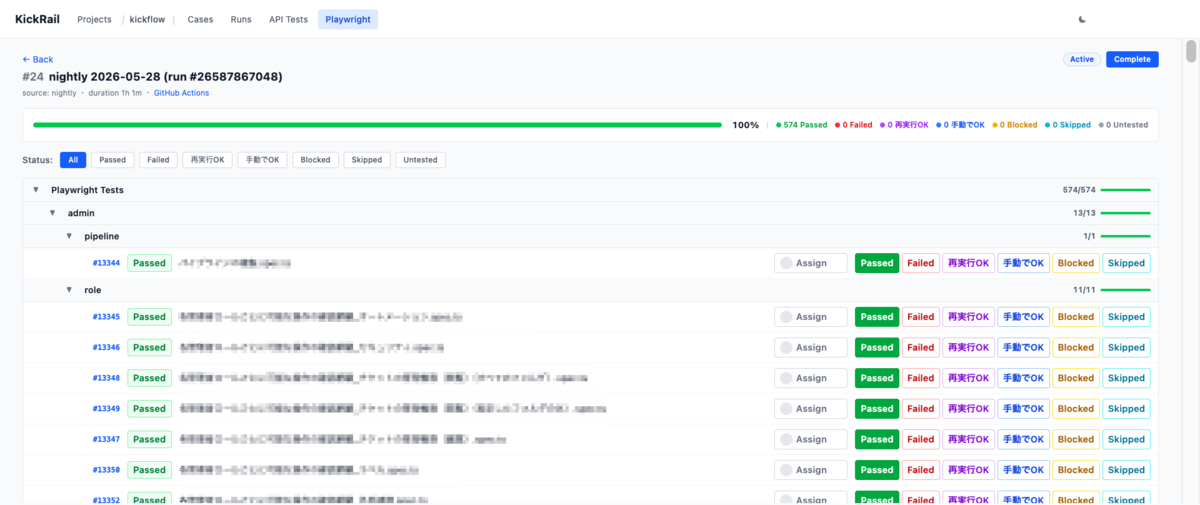Assign a user to case #13345
This screenshot has height=505, width=1200.
tap(811, 317)
